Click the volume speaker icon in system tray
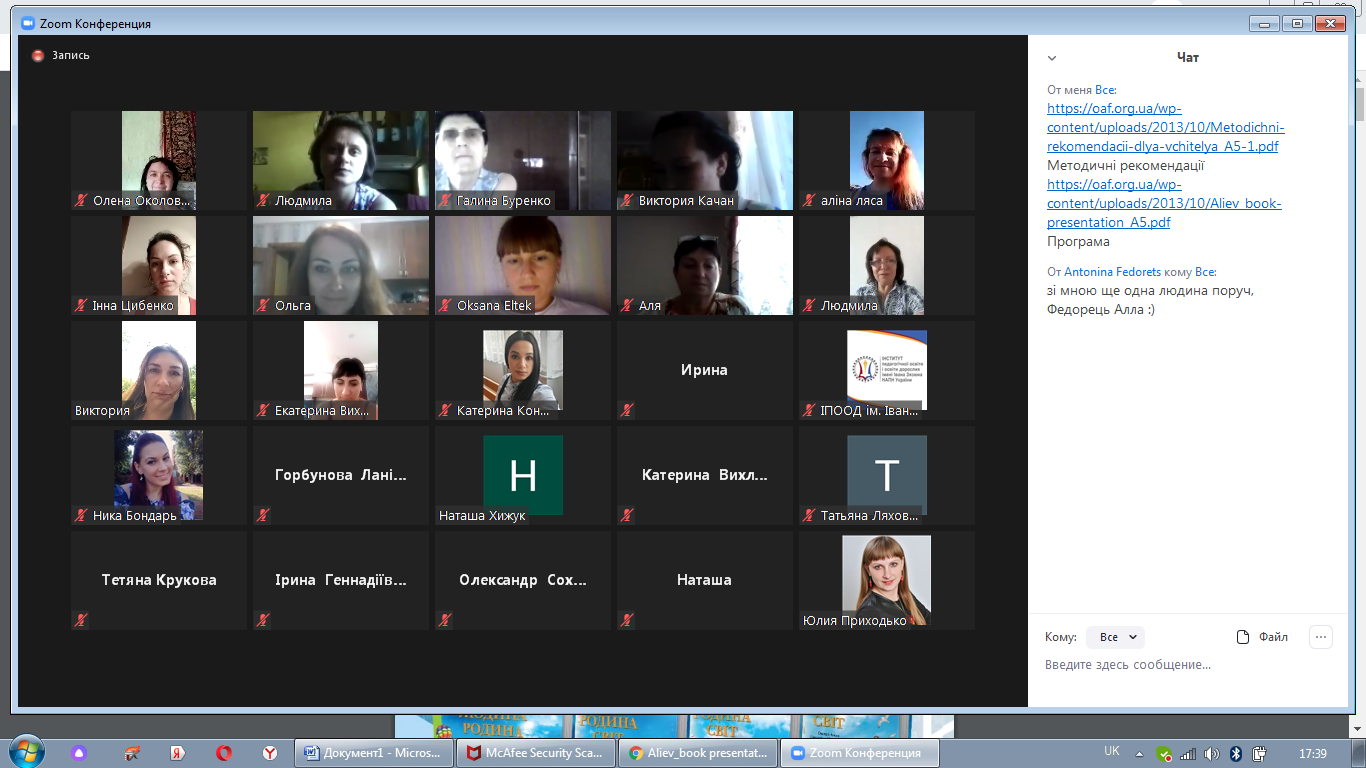The image size is (1366, 768). coord(1211,753)
